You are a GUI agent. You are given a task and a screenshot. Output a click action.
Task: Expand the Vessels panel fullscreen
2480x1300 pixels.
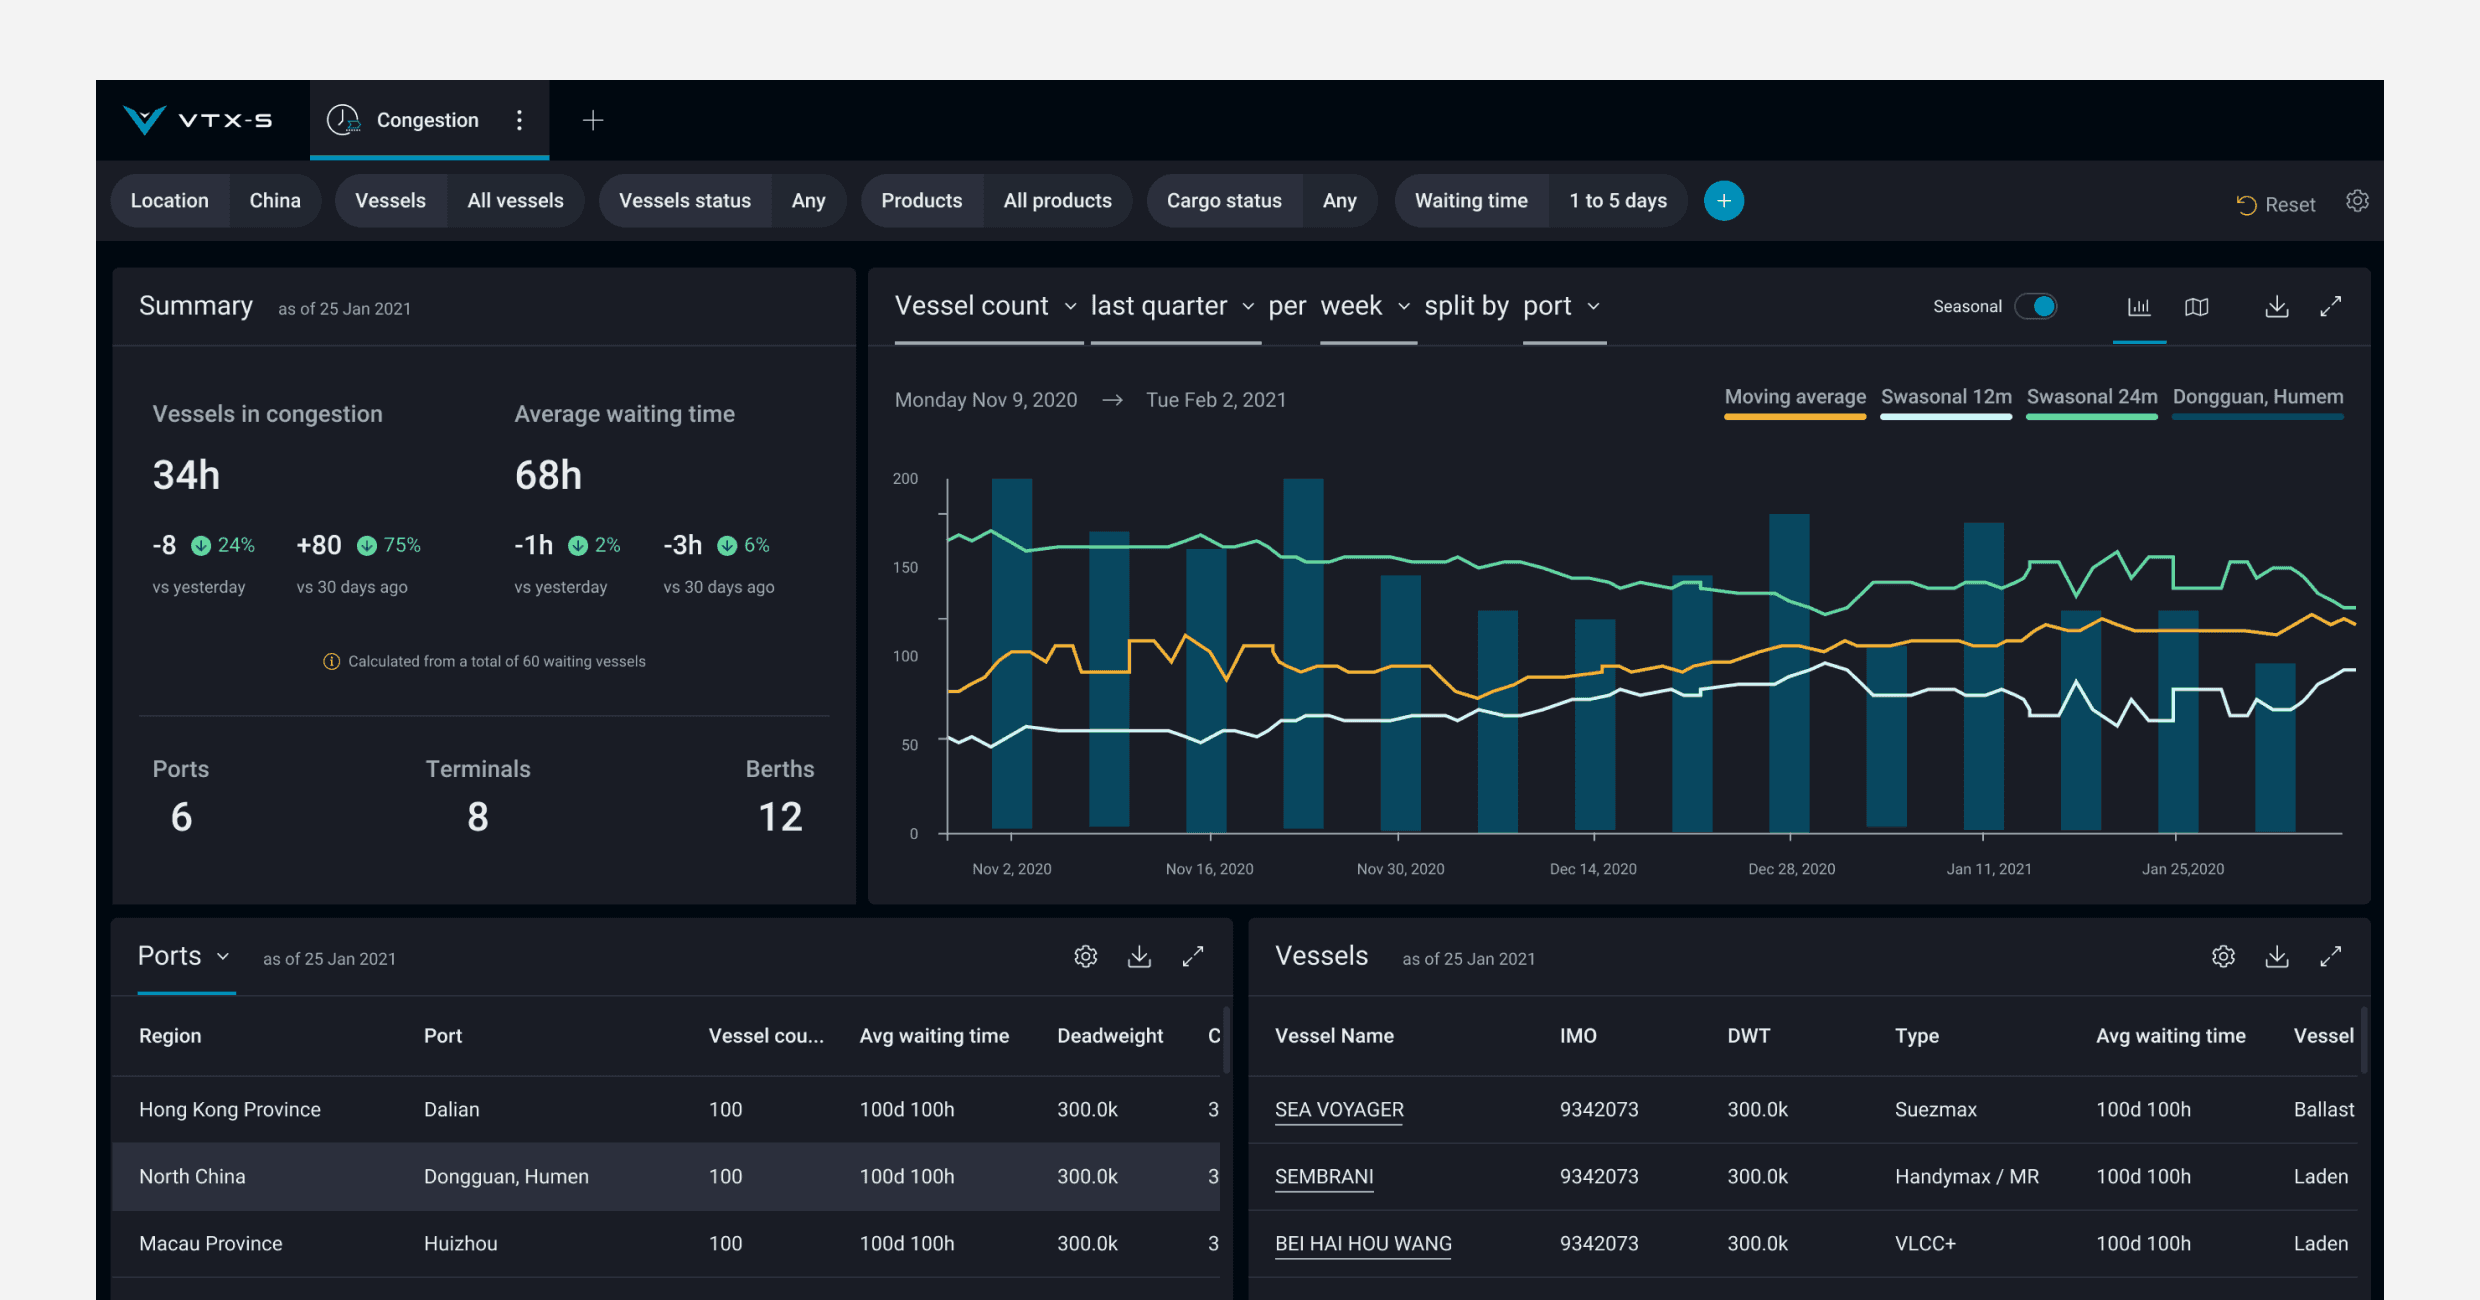point(2330,957)
